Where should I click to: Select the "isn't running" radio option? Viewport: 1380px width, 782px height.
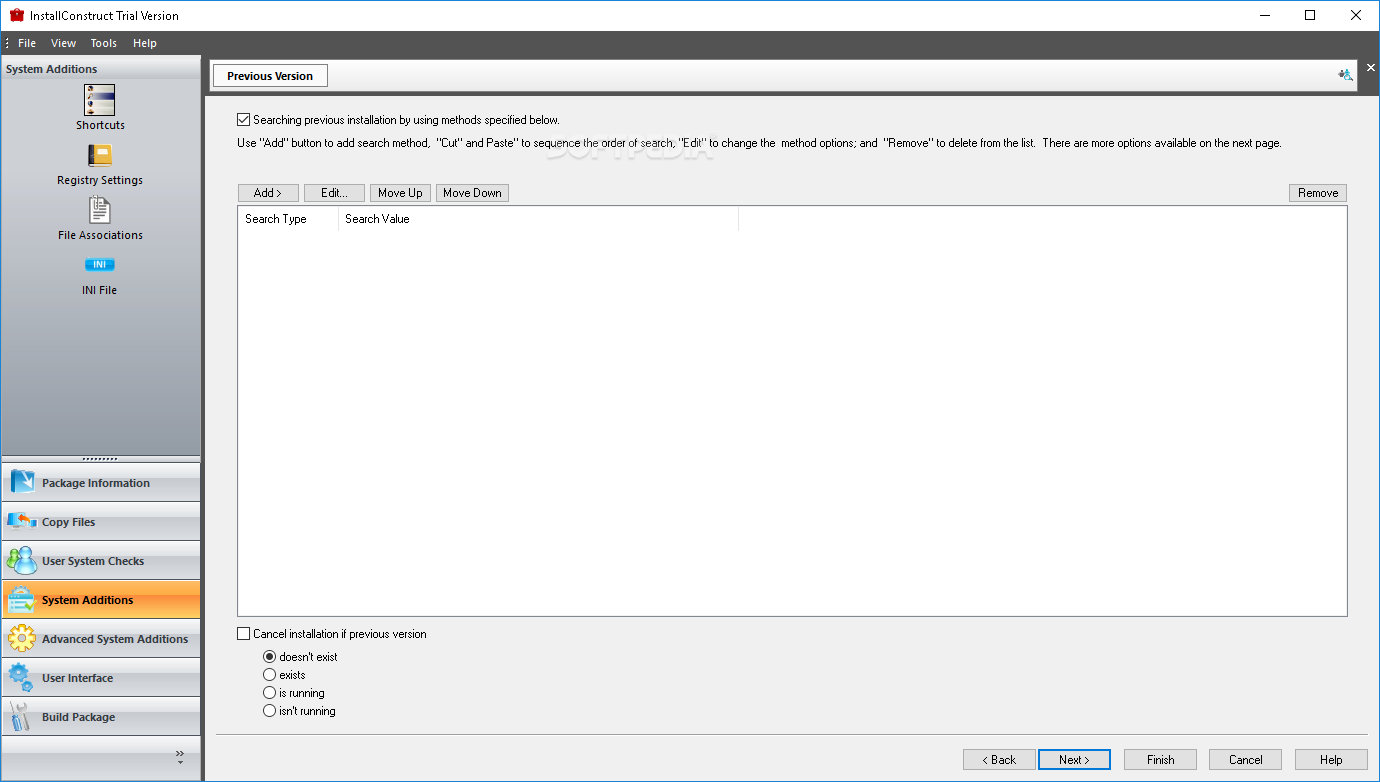coord(269,711)
